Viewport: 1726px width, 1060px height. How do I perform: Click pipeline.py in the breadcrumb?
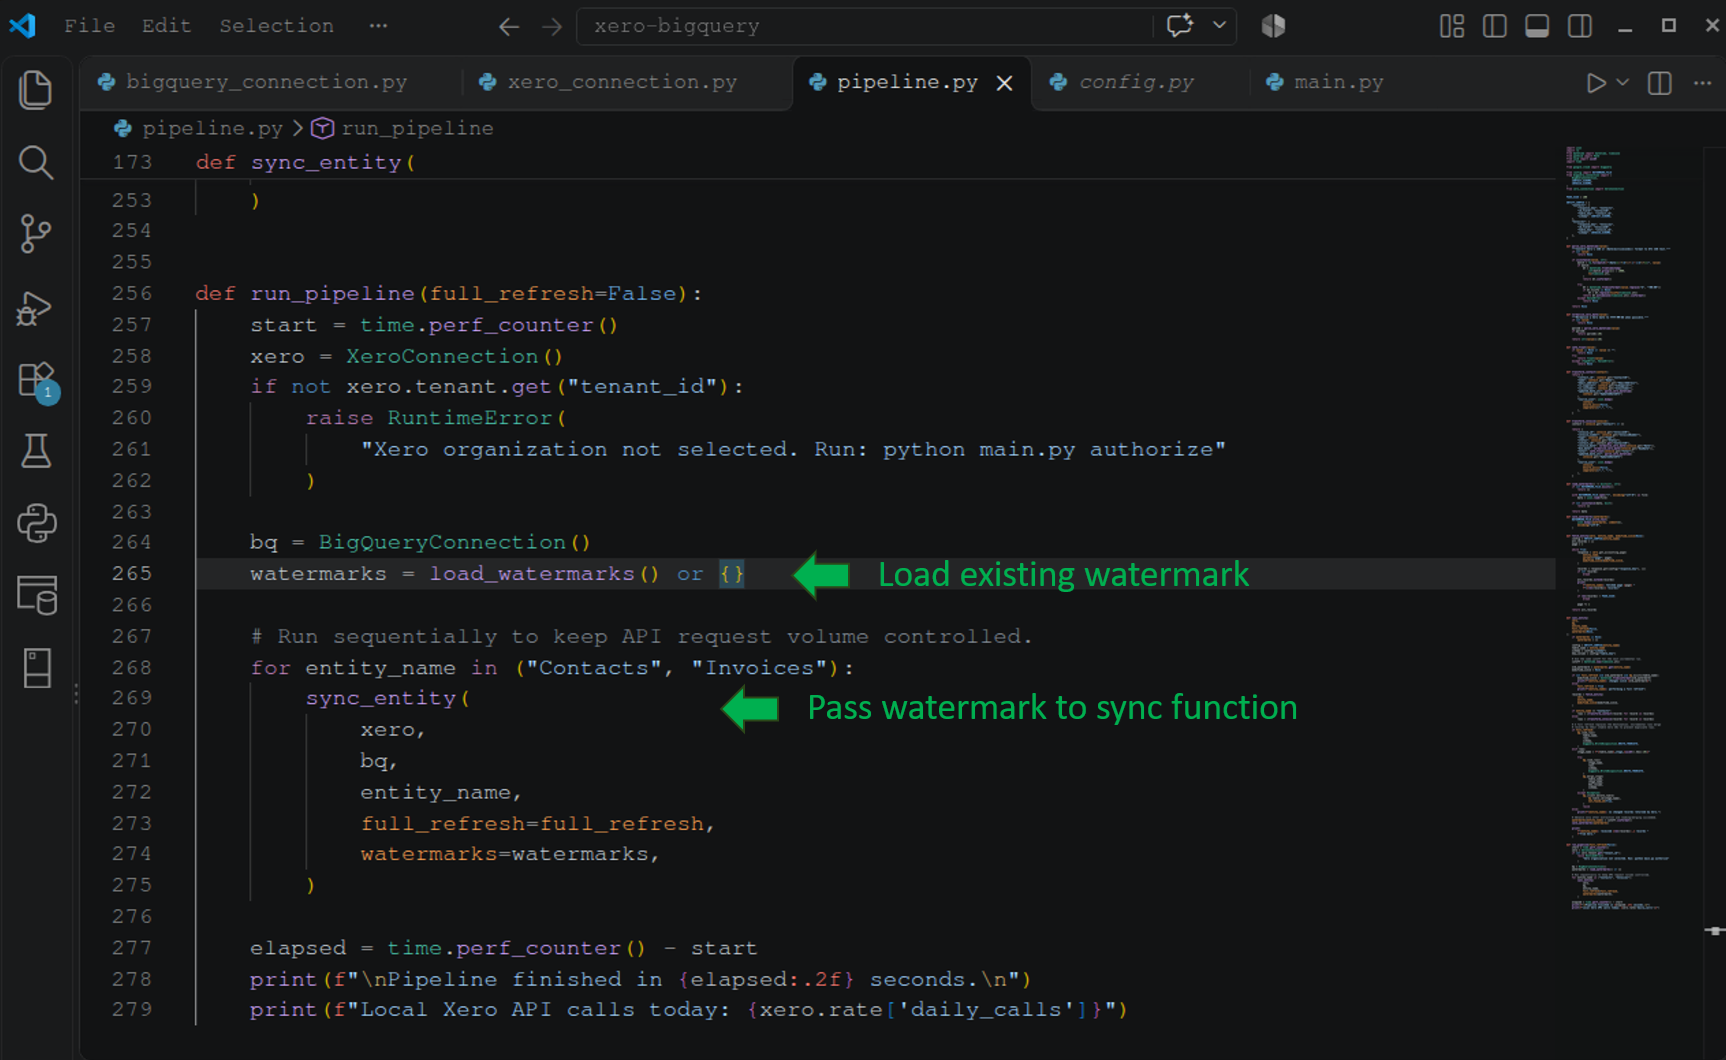point(212,128)
